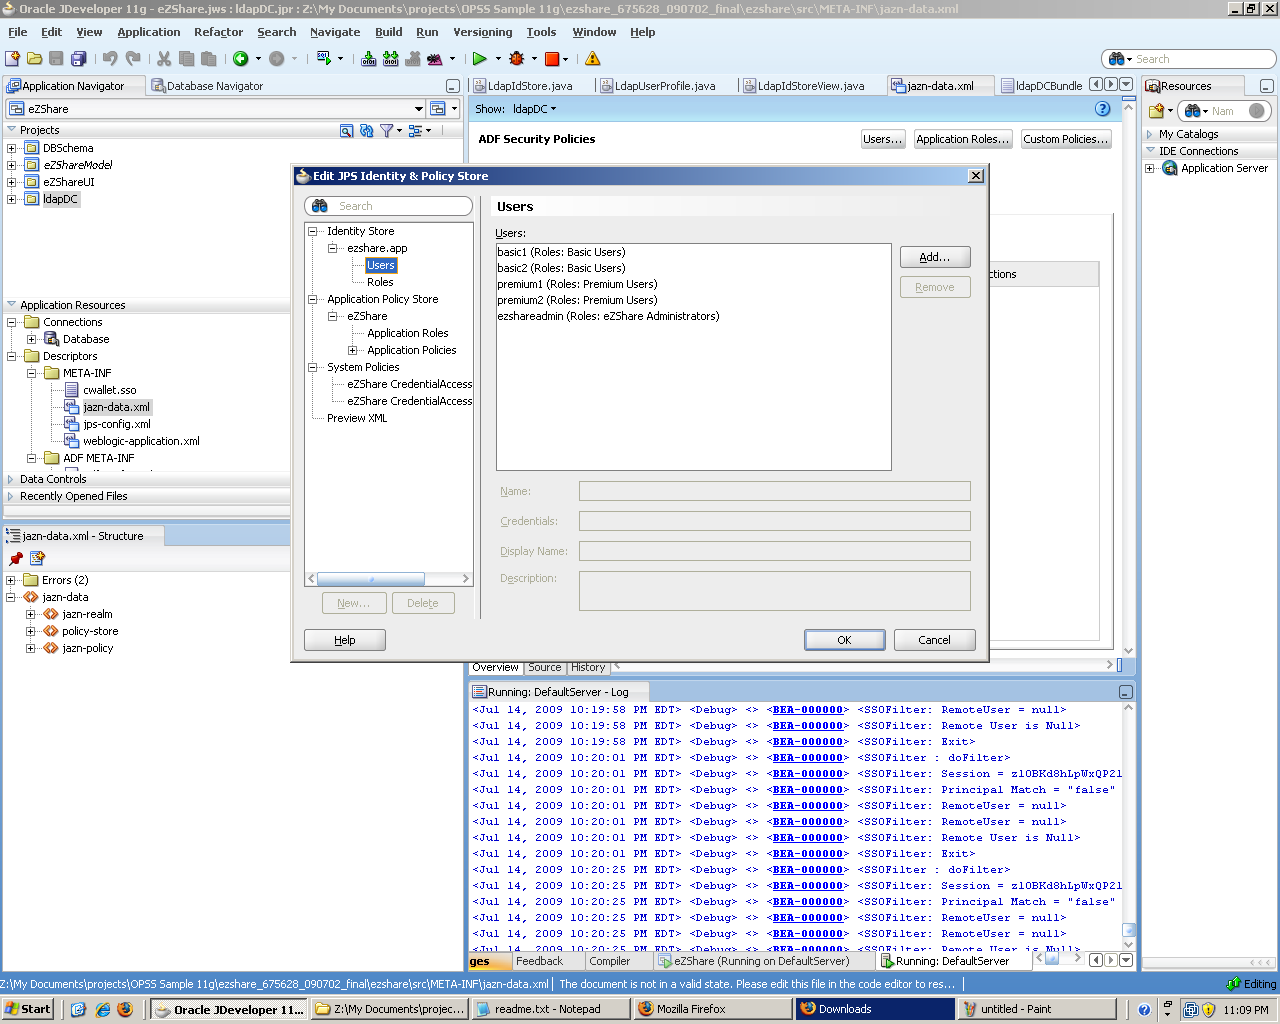Click the Open file folder icon
The height and width of the screenshot is (1024, 1280).
tap(34, 59)
